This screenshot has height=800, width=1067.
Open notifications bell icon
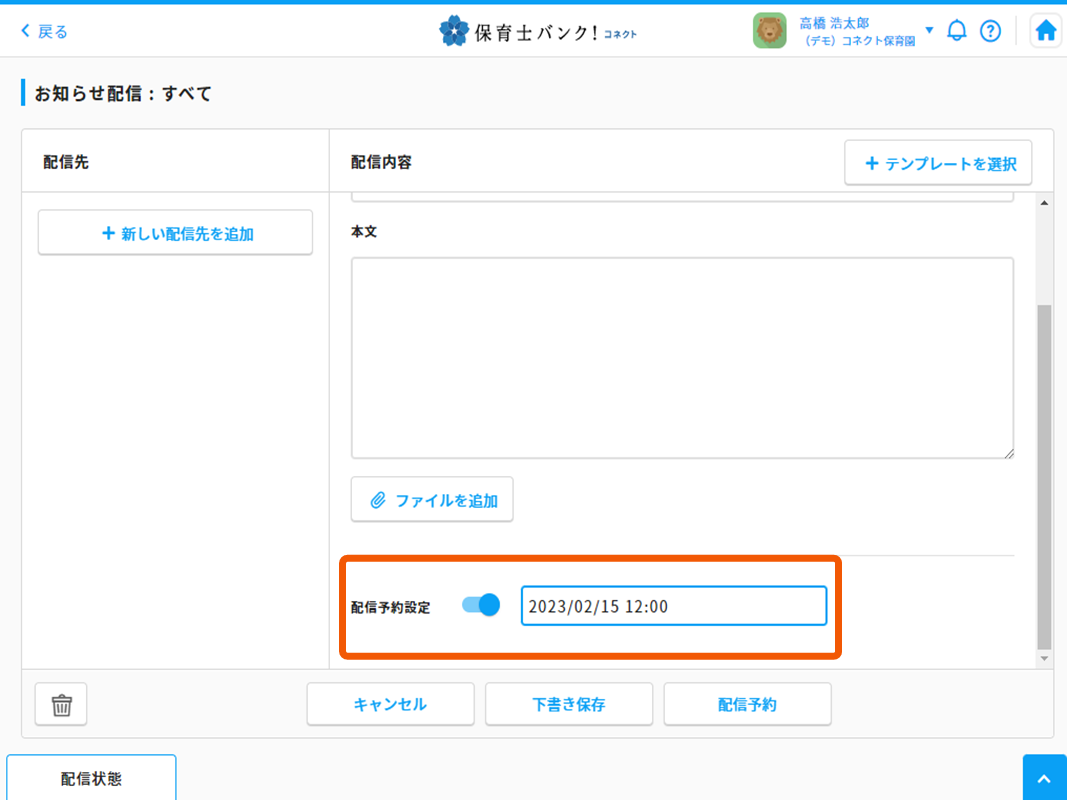[957, 31]
